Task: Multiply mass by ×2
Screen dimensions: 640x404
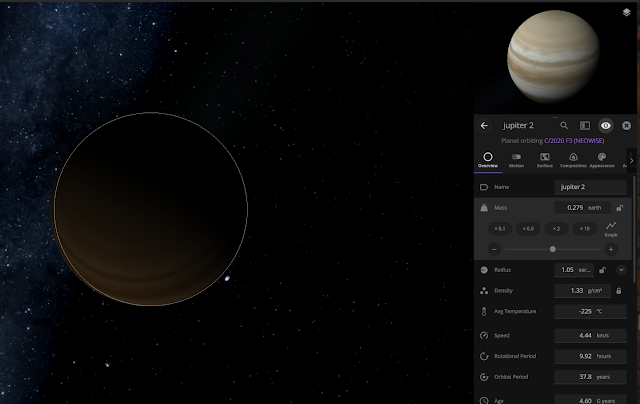Action: pyautogui.click(x=556, y=229)
